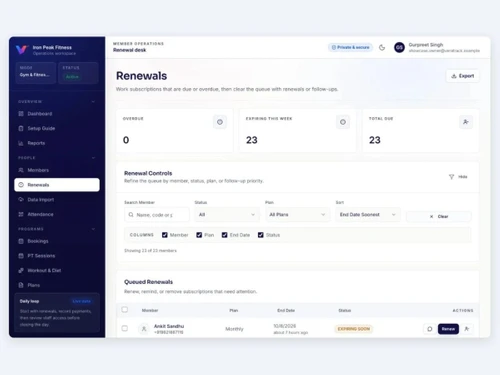Go to Attendance
Screen dimensions: 500x375
(x=57, y=214)
